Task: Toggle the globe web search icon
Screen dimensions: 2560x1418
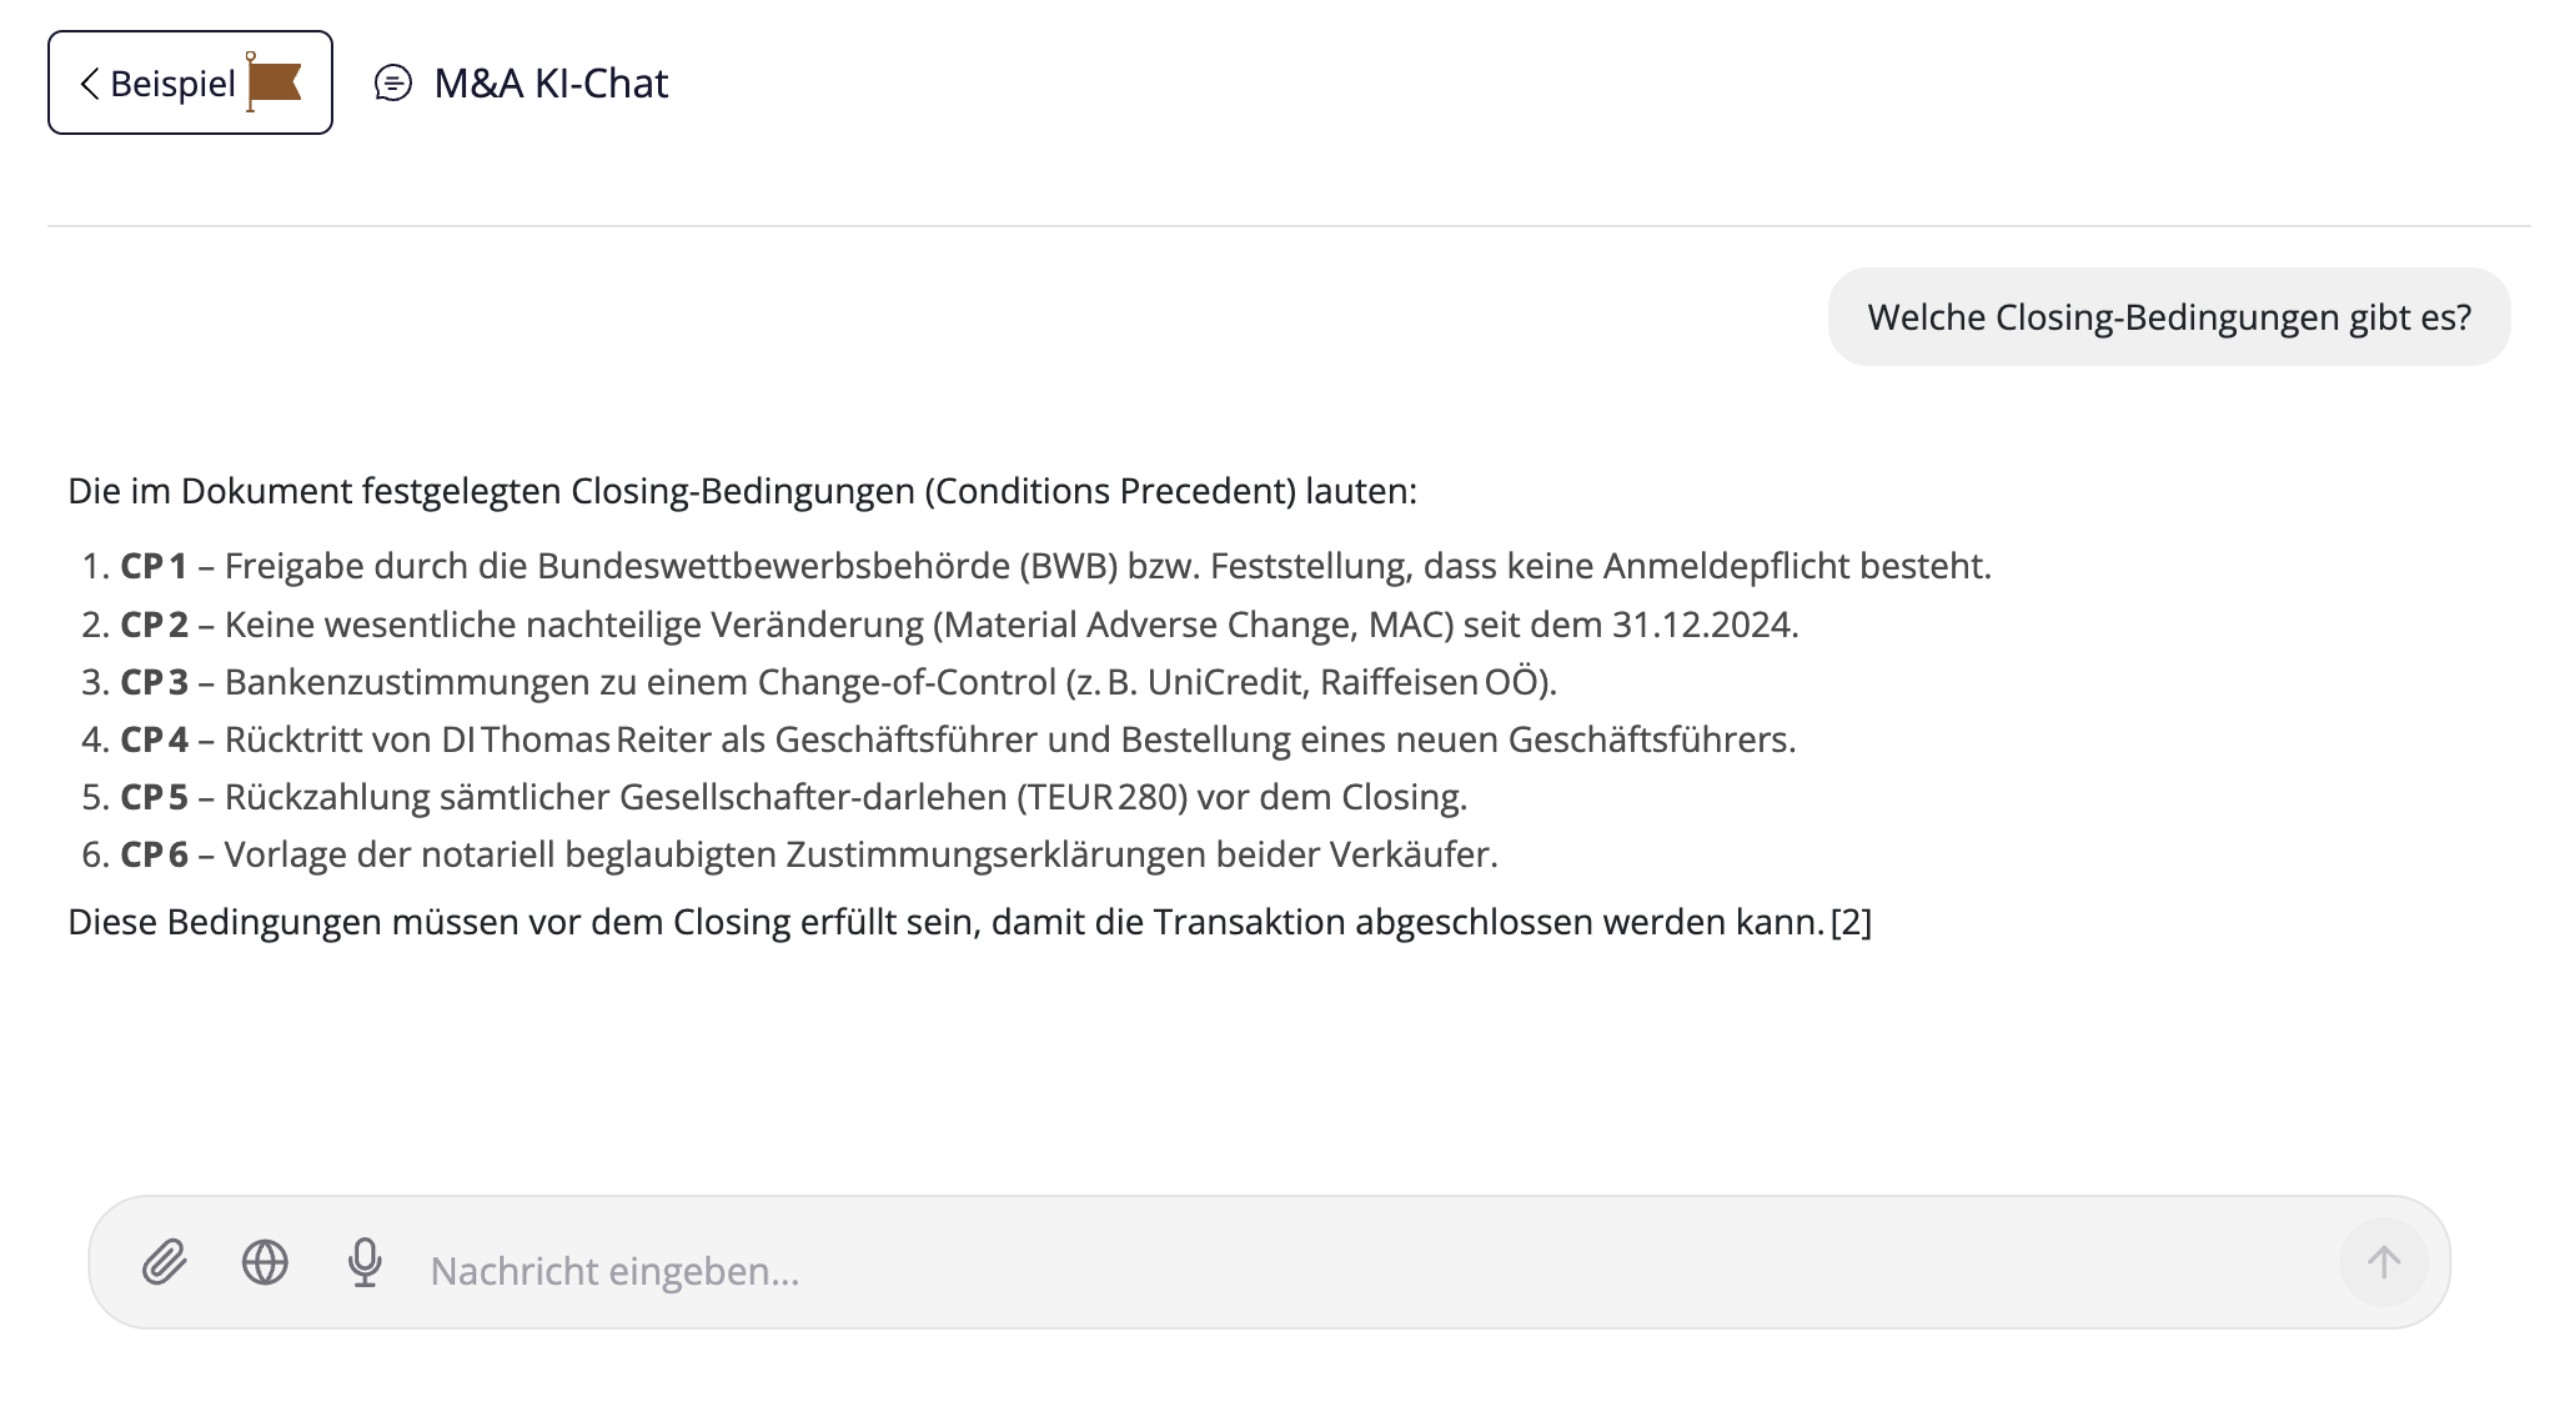Action: pyautogui.click(x=265, y=1262)
